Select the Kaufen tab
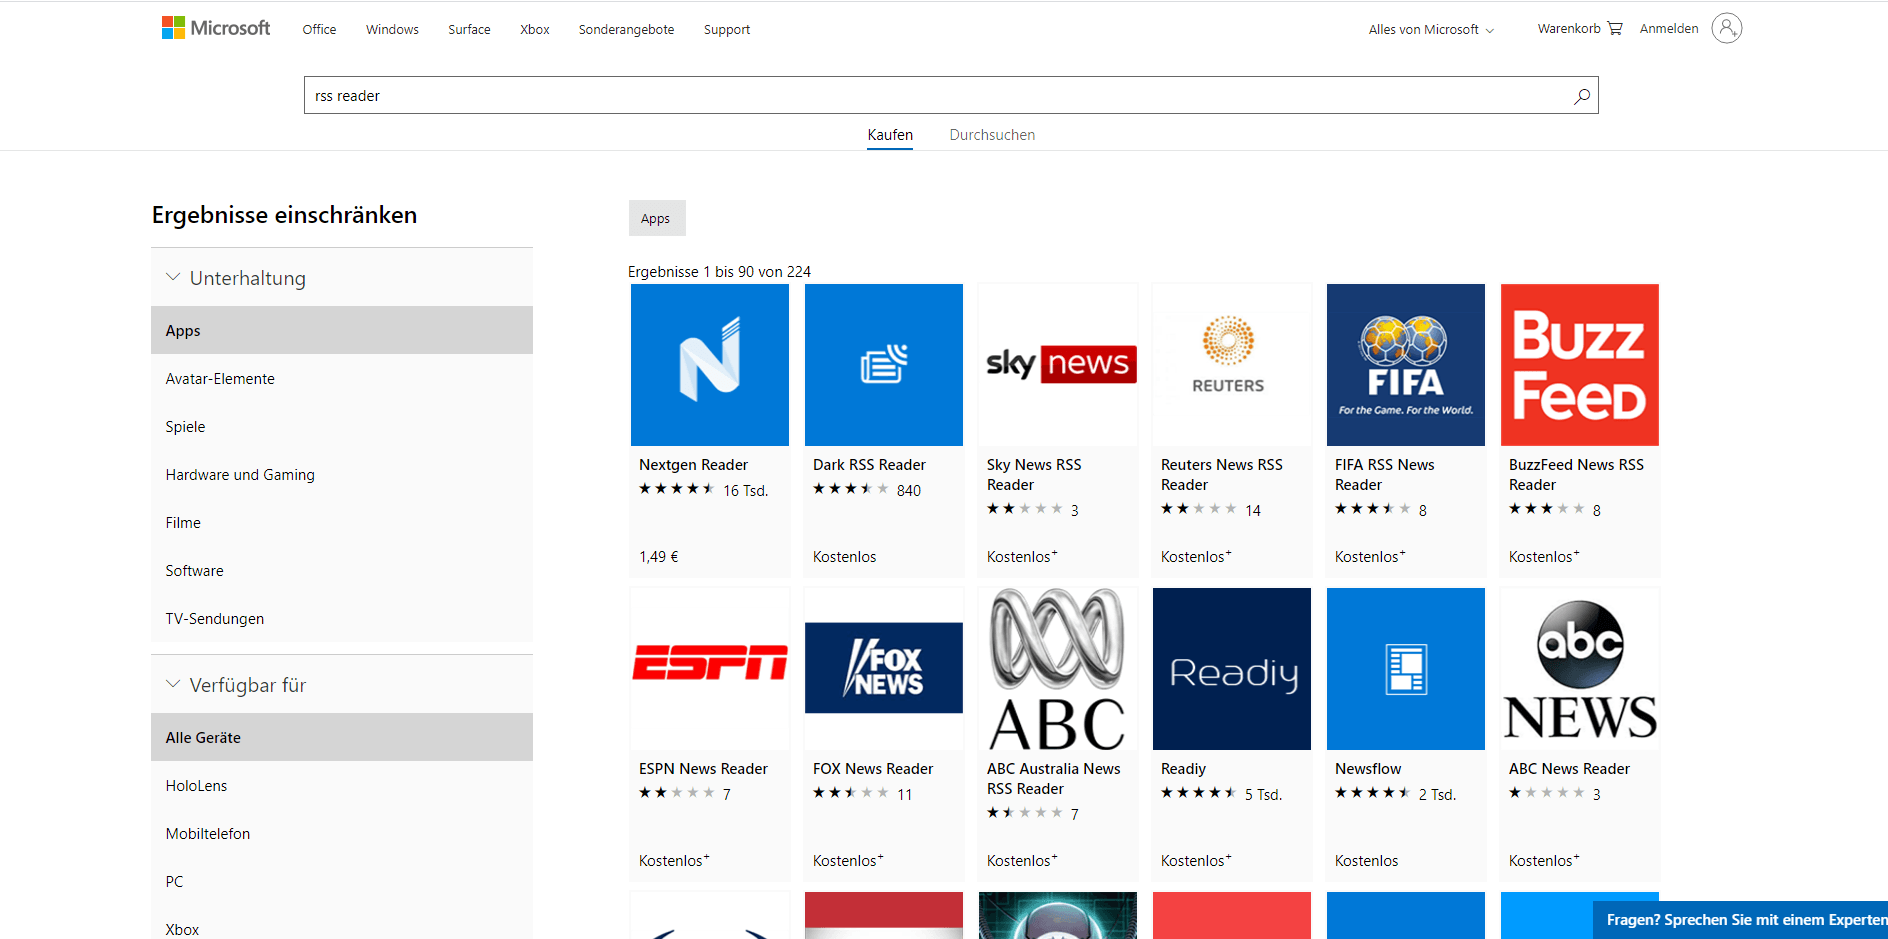 pos(889,135)
